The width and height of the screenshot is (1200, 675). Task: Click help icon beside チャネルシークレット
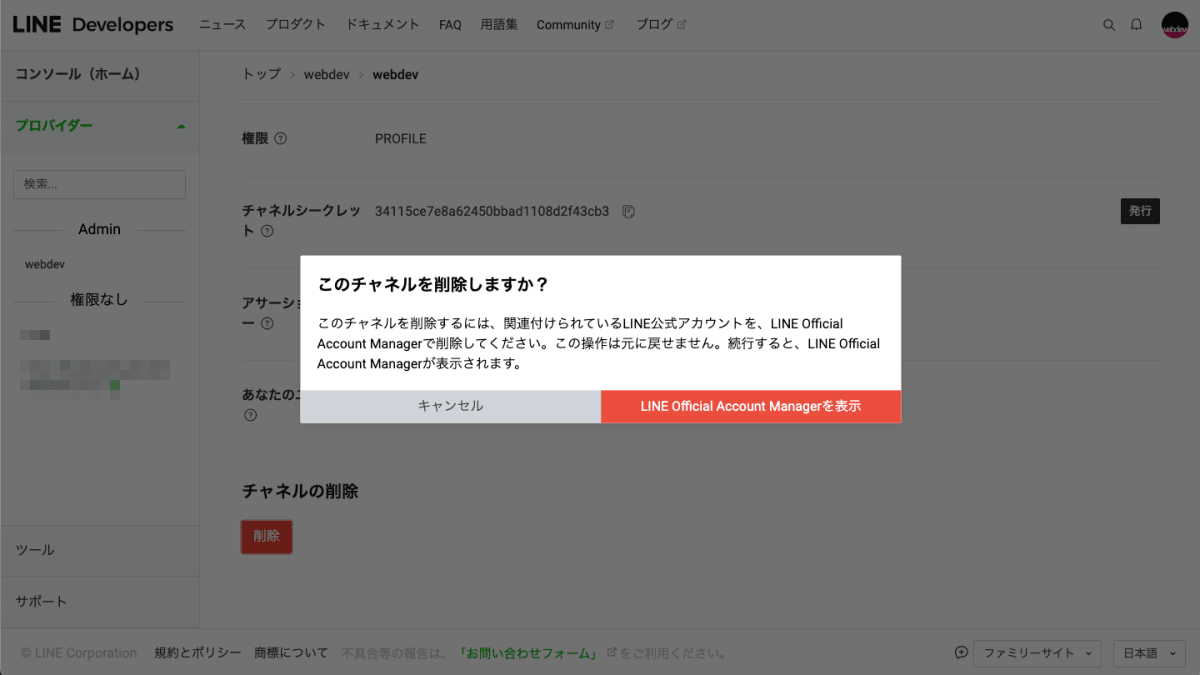pos(267,231)
